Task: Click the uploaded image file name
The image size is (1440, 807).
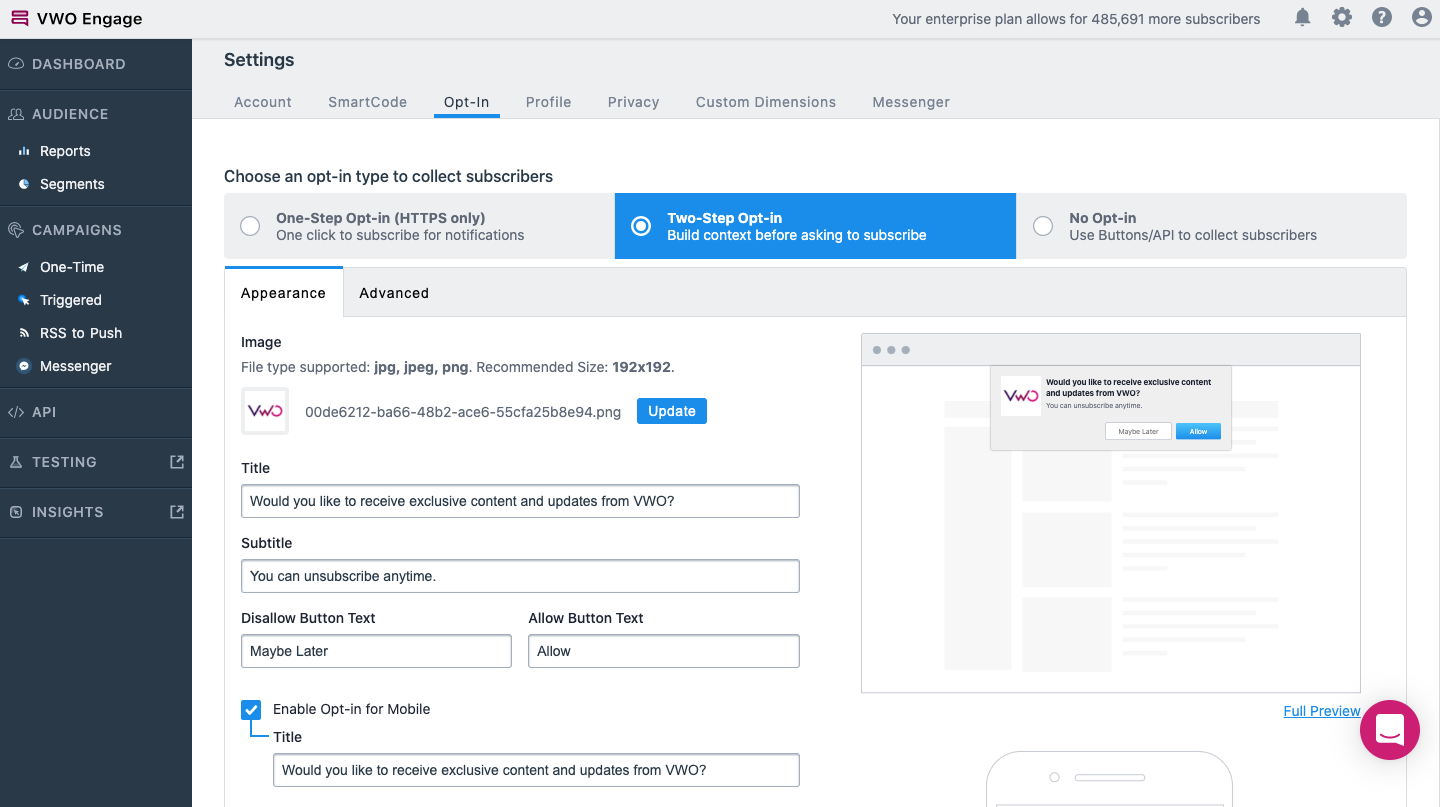Action: pyautogui.click(x=463, y=411)
